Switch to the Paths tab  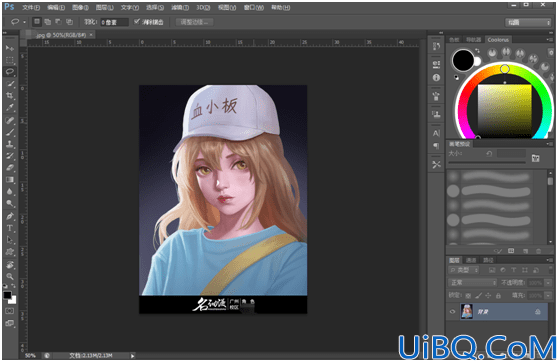coord(488,260)
